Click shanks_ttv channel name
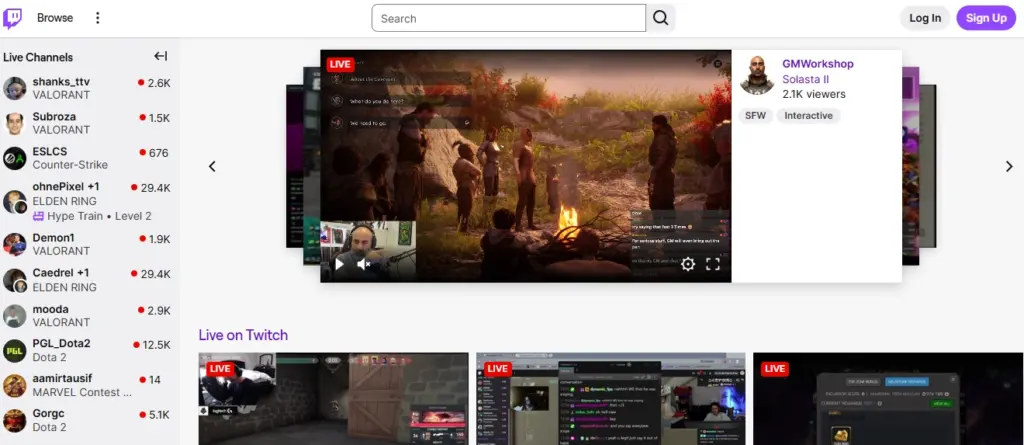The width and height of the screenshot is (1024, 445). [61, 82]
